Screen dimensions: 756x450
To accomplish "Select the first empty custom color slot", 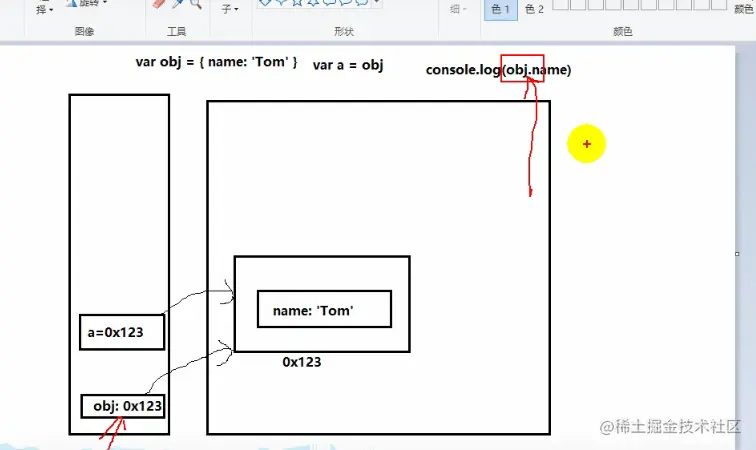I will [x=560, y=4].
